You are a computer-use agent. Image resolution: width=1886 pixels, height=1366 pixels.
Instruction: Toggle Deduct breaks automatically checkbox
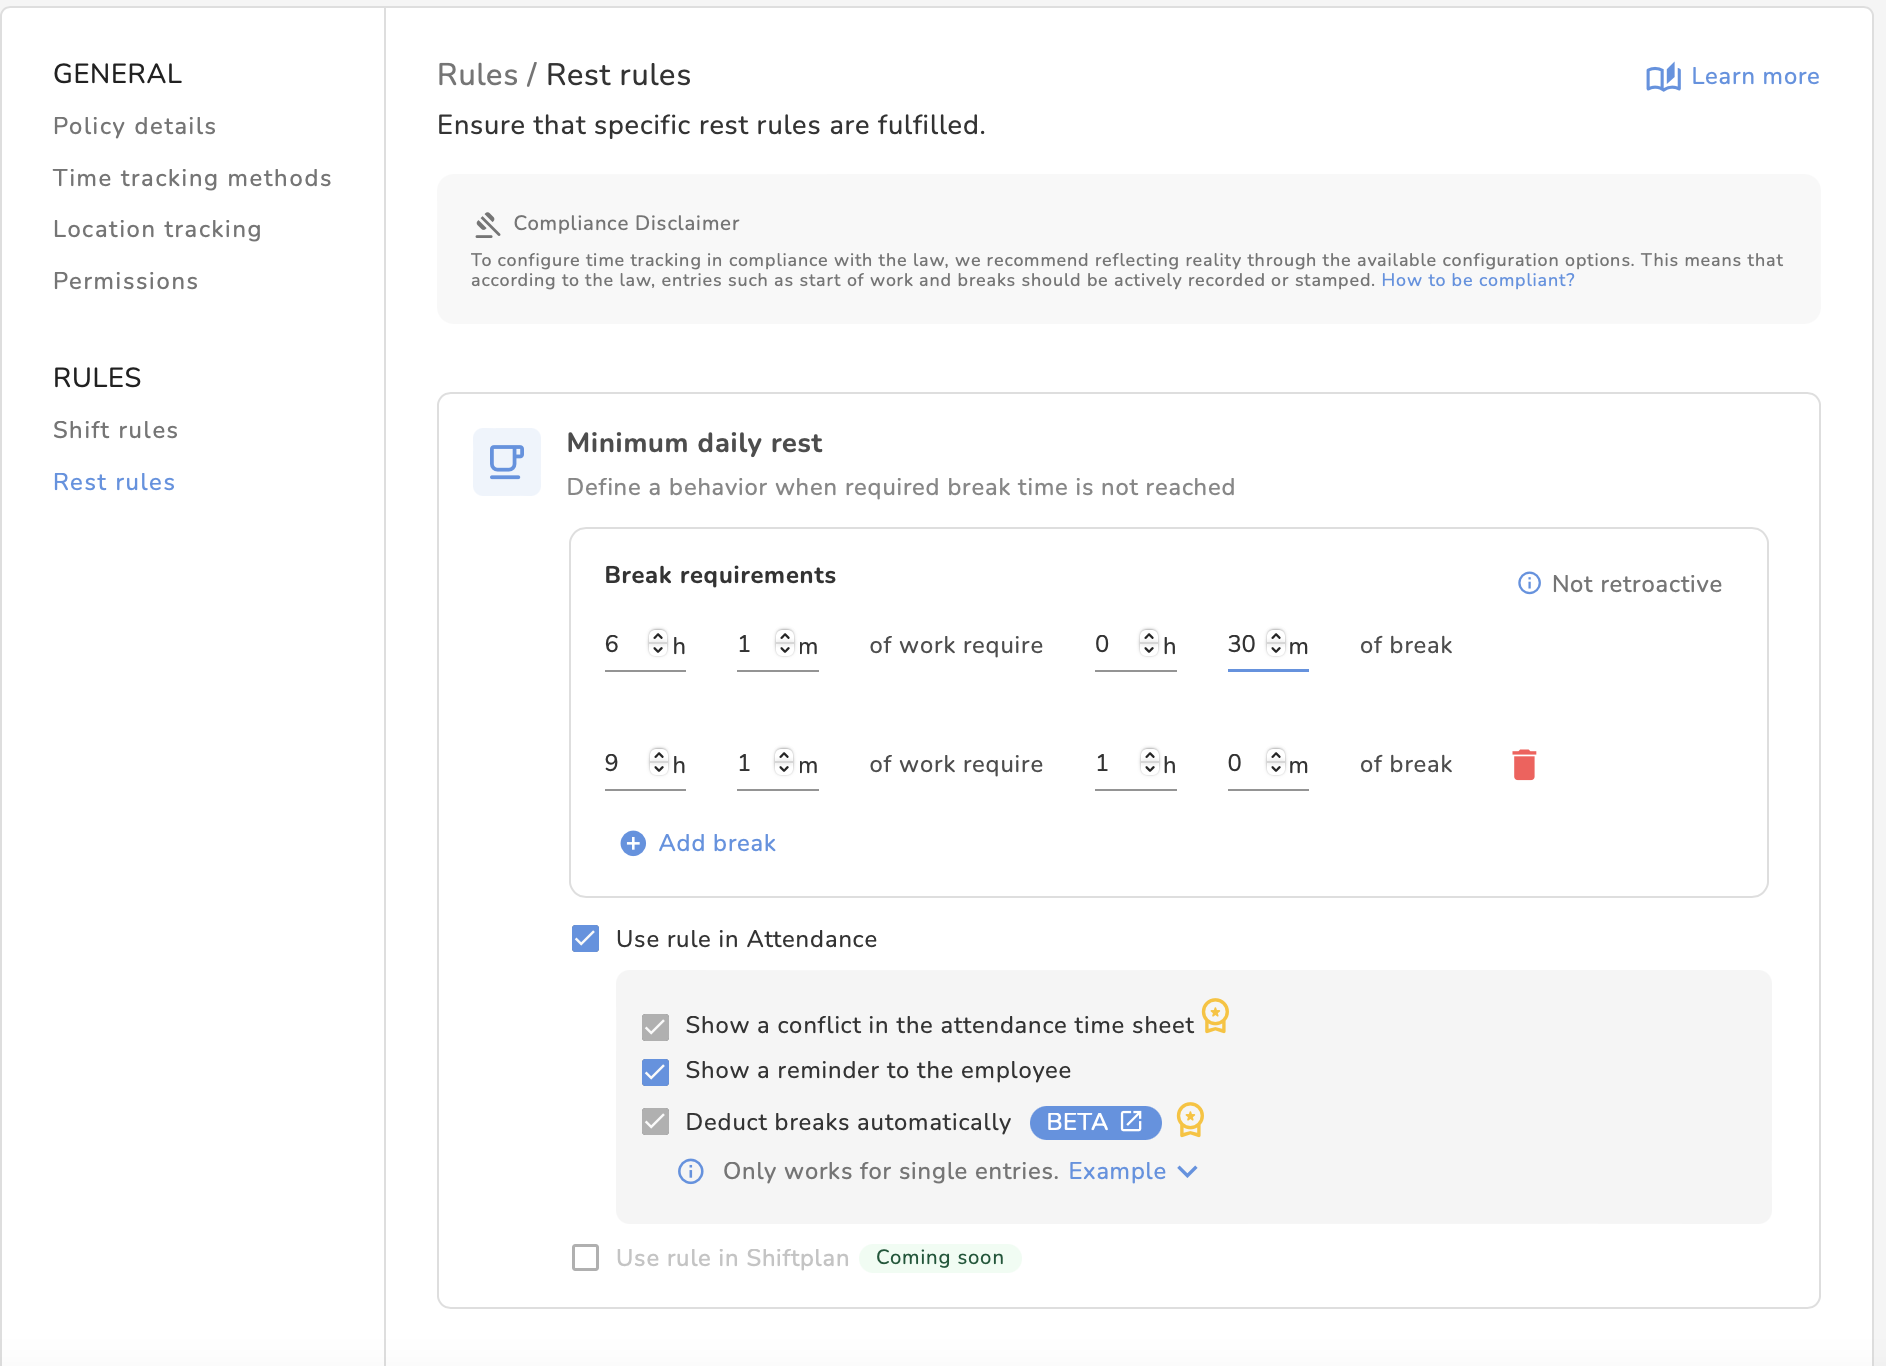[x=655, y=1122]
